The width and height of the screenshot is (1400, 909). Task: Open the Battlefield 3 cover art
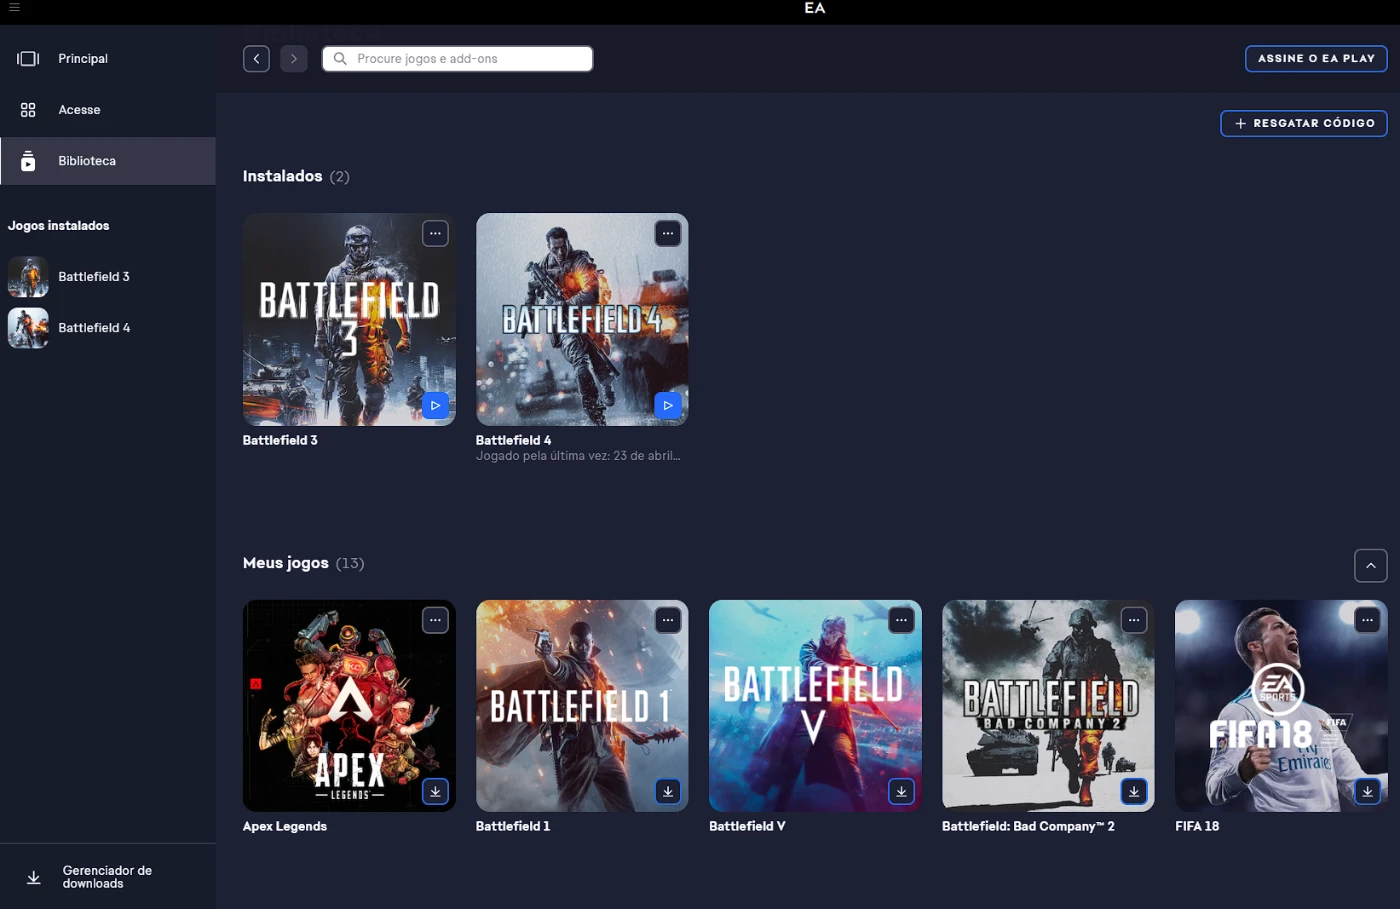click(349, 319)
